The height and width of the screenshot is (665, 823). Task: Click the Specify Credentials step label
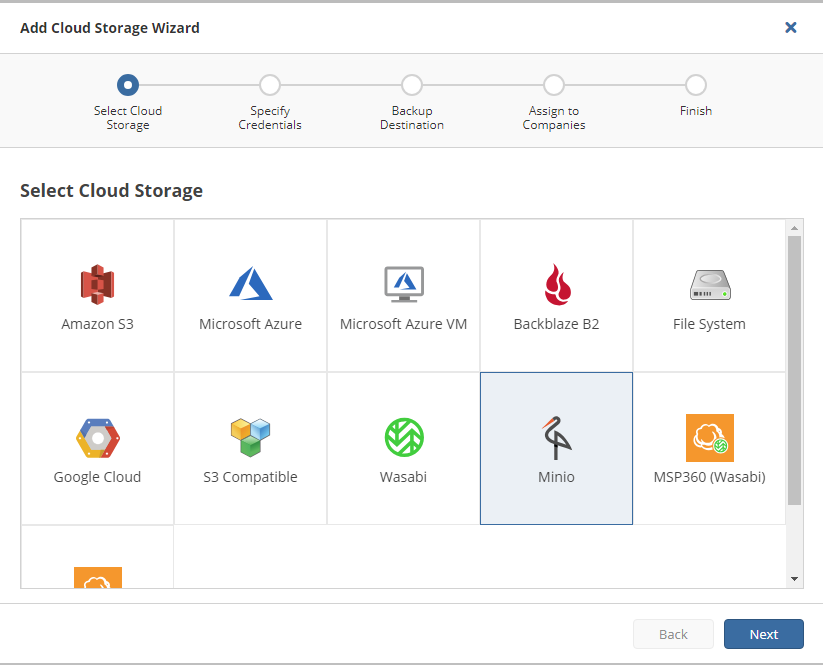pos(270,118)
